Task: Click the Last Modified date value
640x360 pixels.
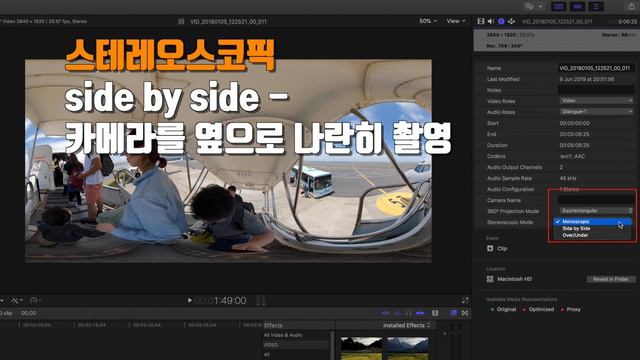Action: point(587,79)
